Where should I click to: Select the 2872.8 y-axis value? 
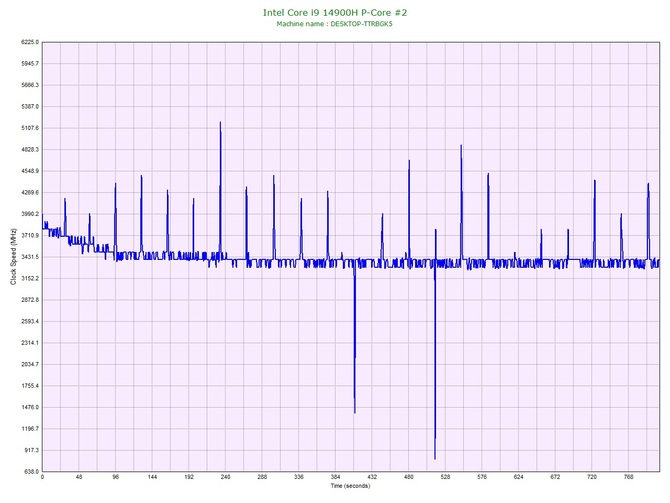[30, 300]
